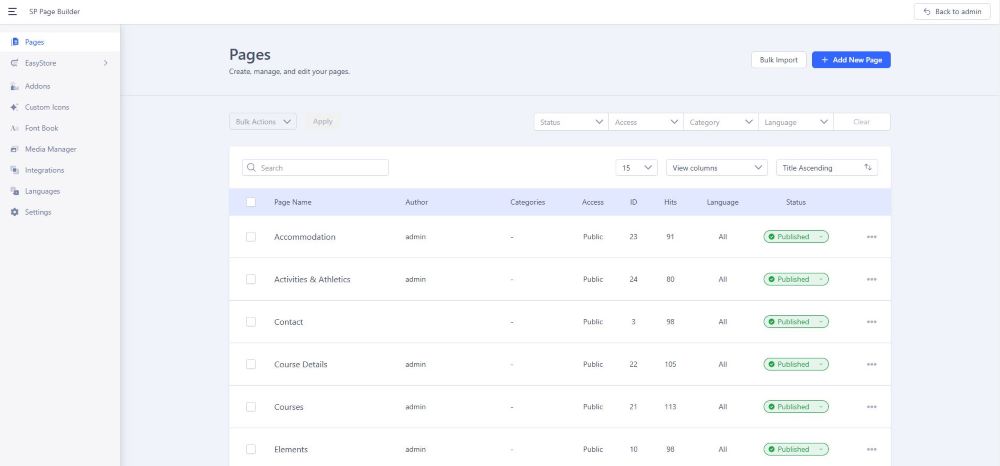Expand the Bulk Actions dropdown

(263, 122)
